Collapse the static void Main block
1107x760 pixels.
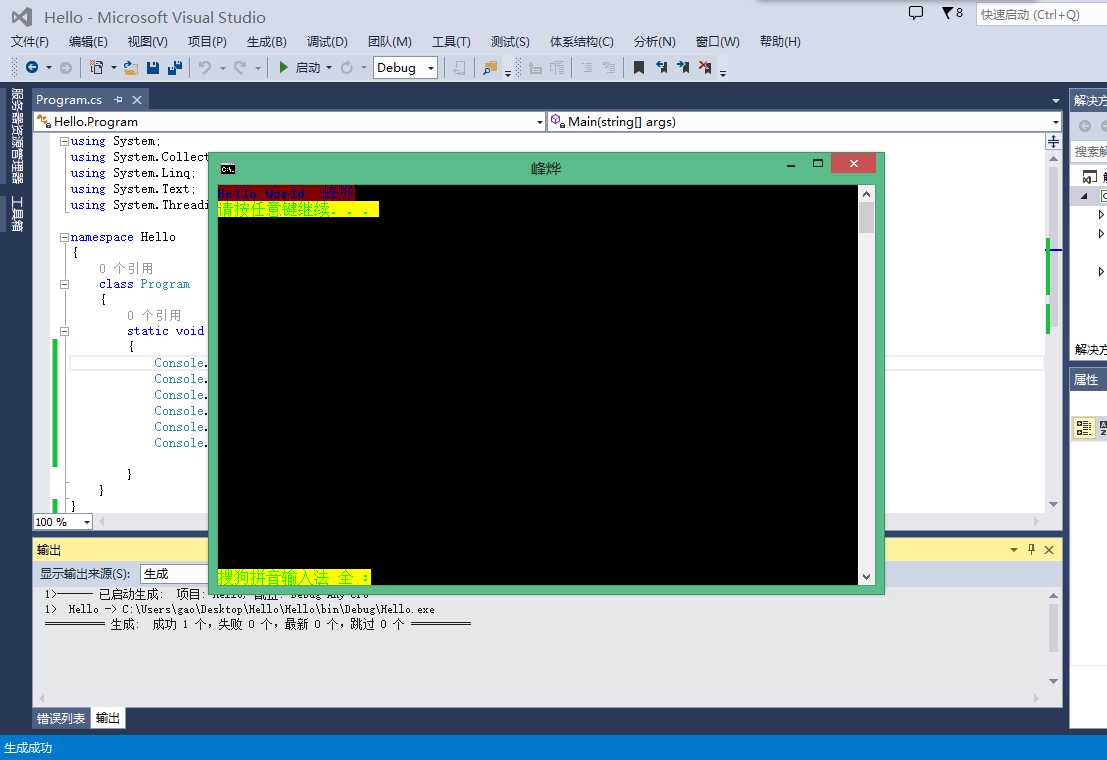(x=64, y=331)
